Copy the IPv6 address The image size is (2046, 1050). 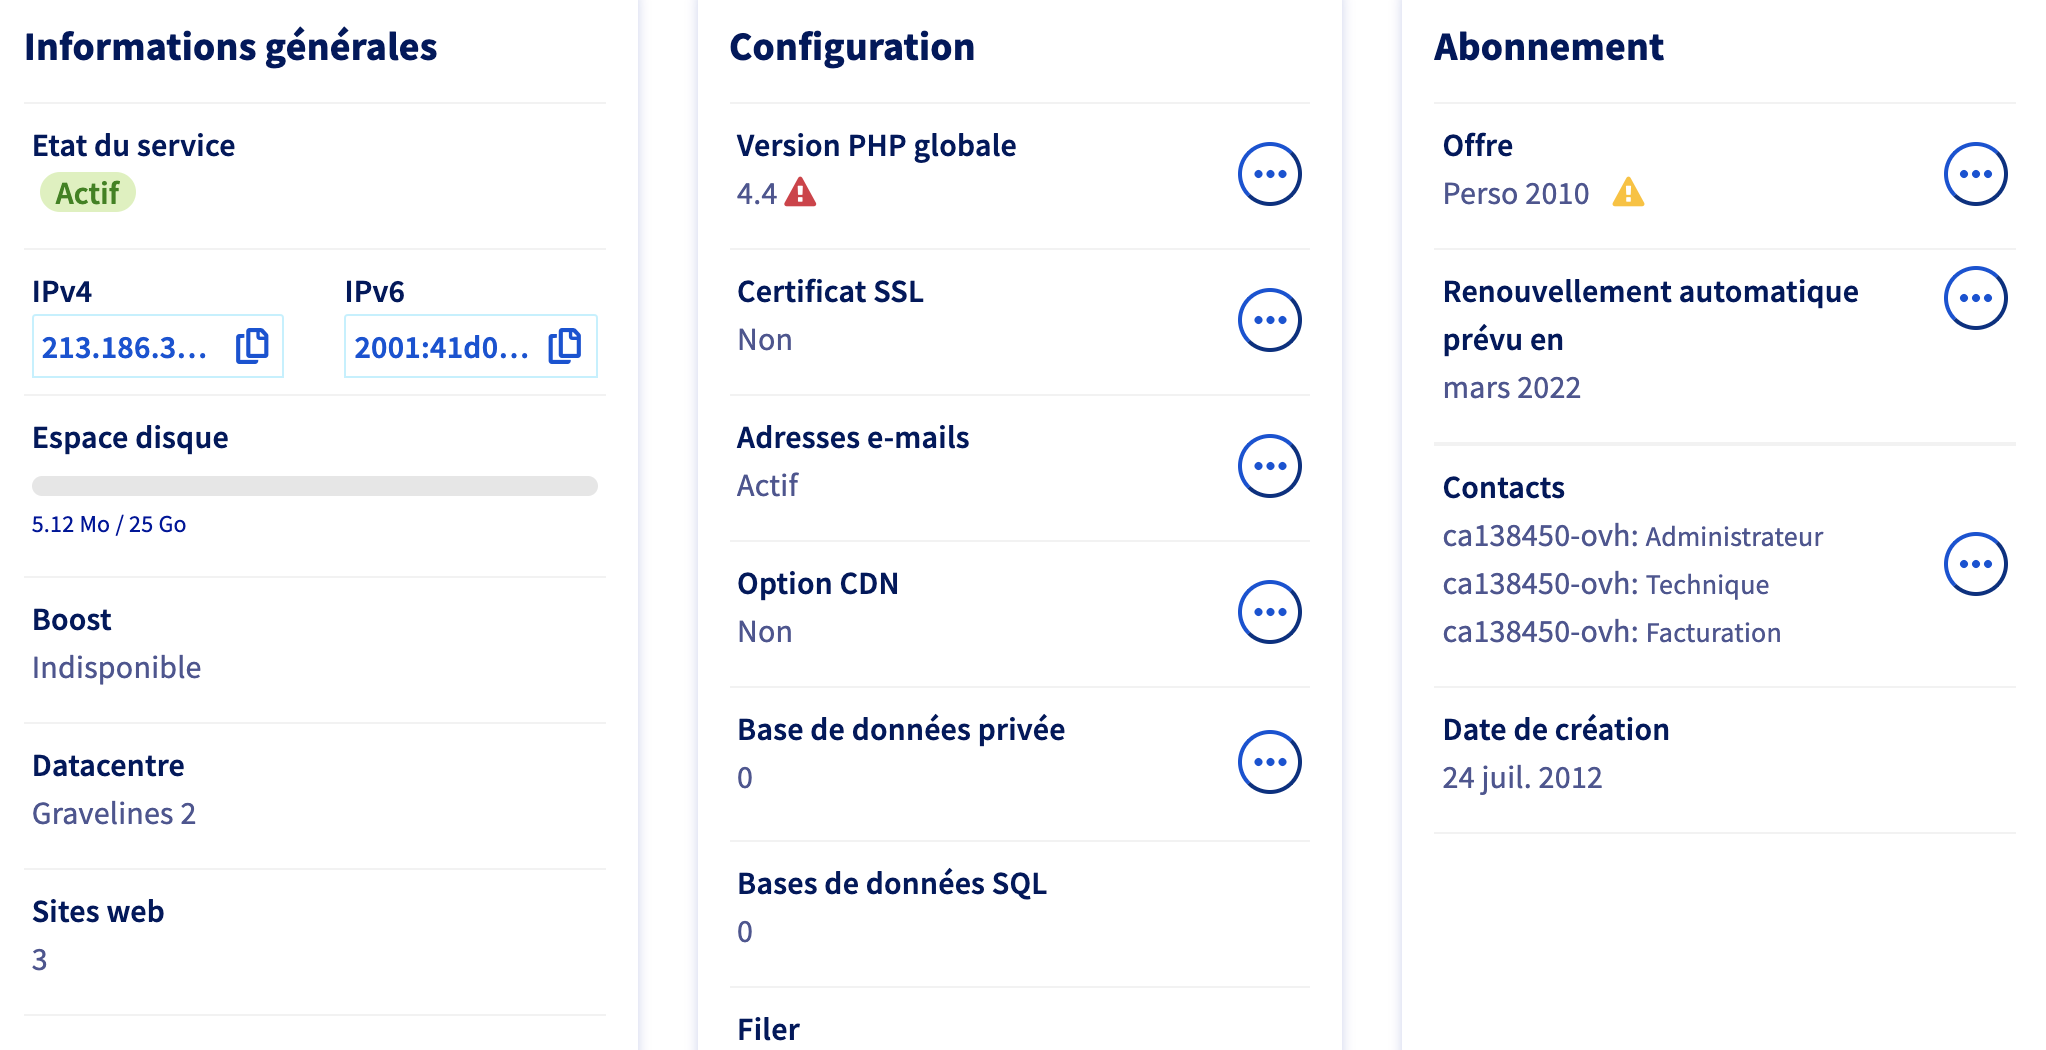point(565,346)
